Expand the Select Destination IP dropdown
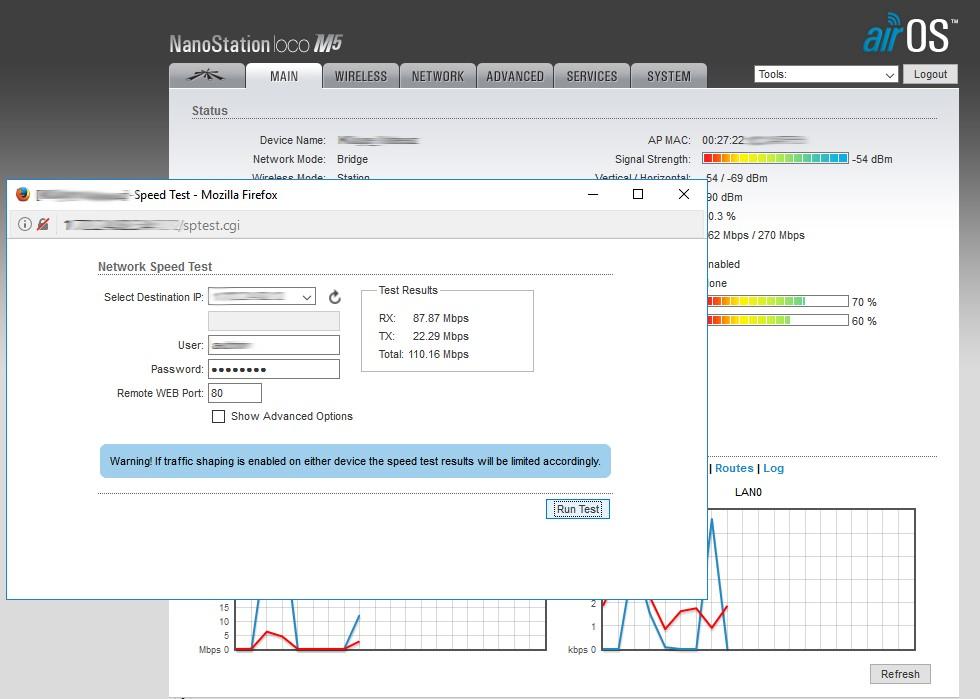This screenshot has height=699, width=980. pos(262,296)
